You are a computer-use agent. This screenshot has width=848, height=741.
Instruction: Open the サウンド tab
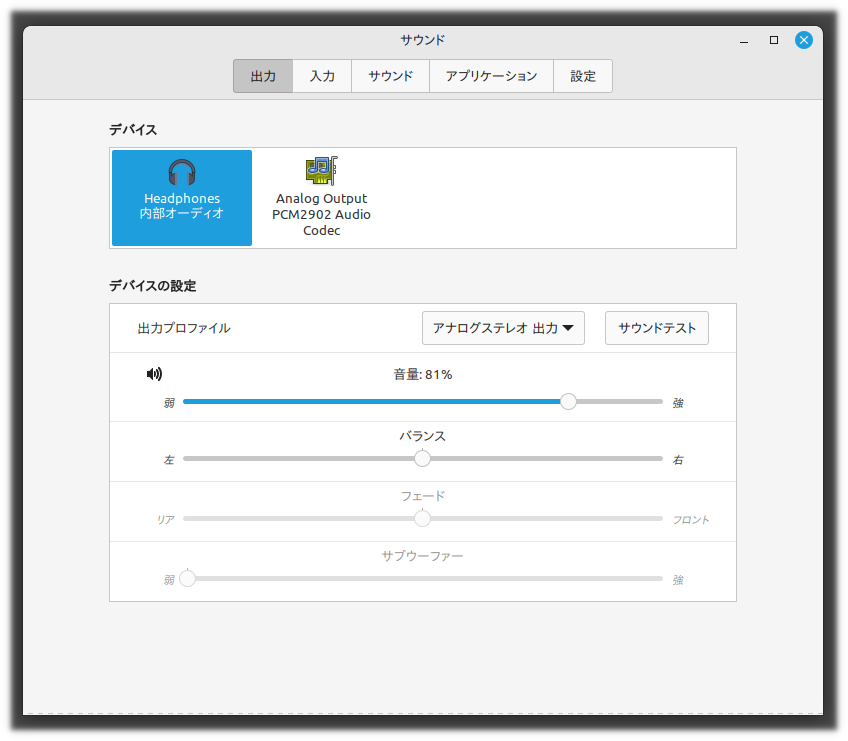[390, 76]
